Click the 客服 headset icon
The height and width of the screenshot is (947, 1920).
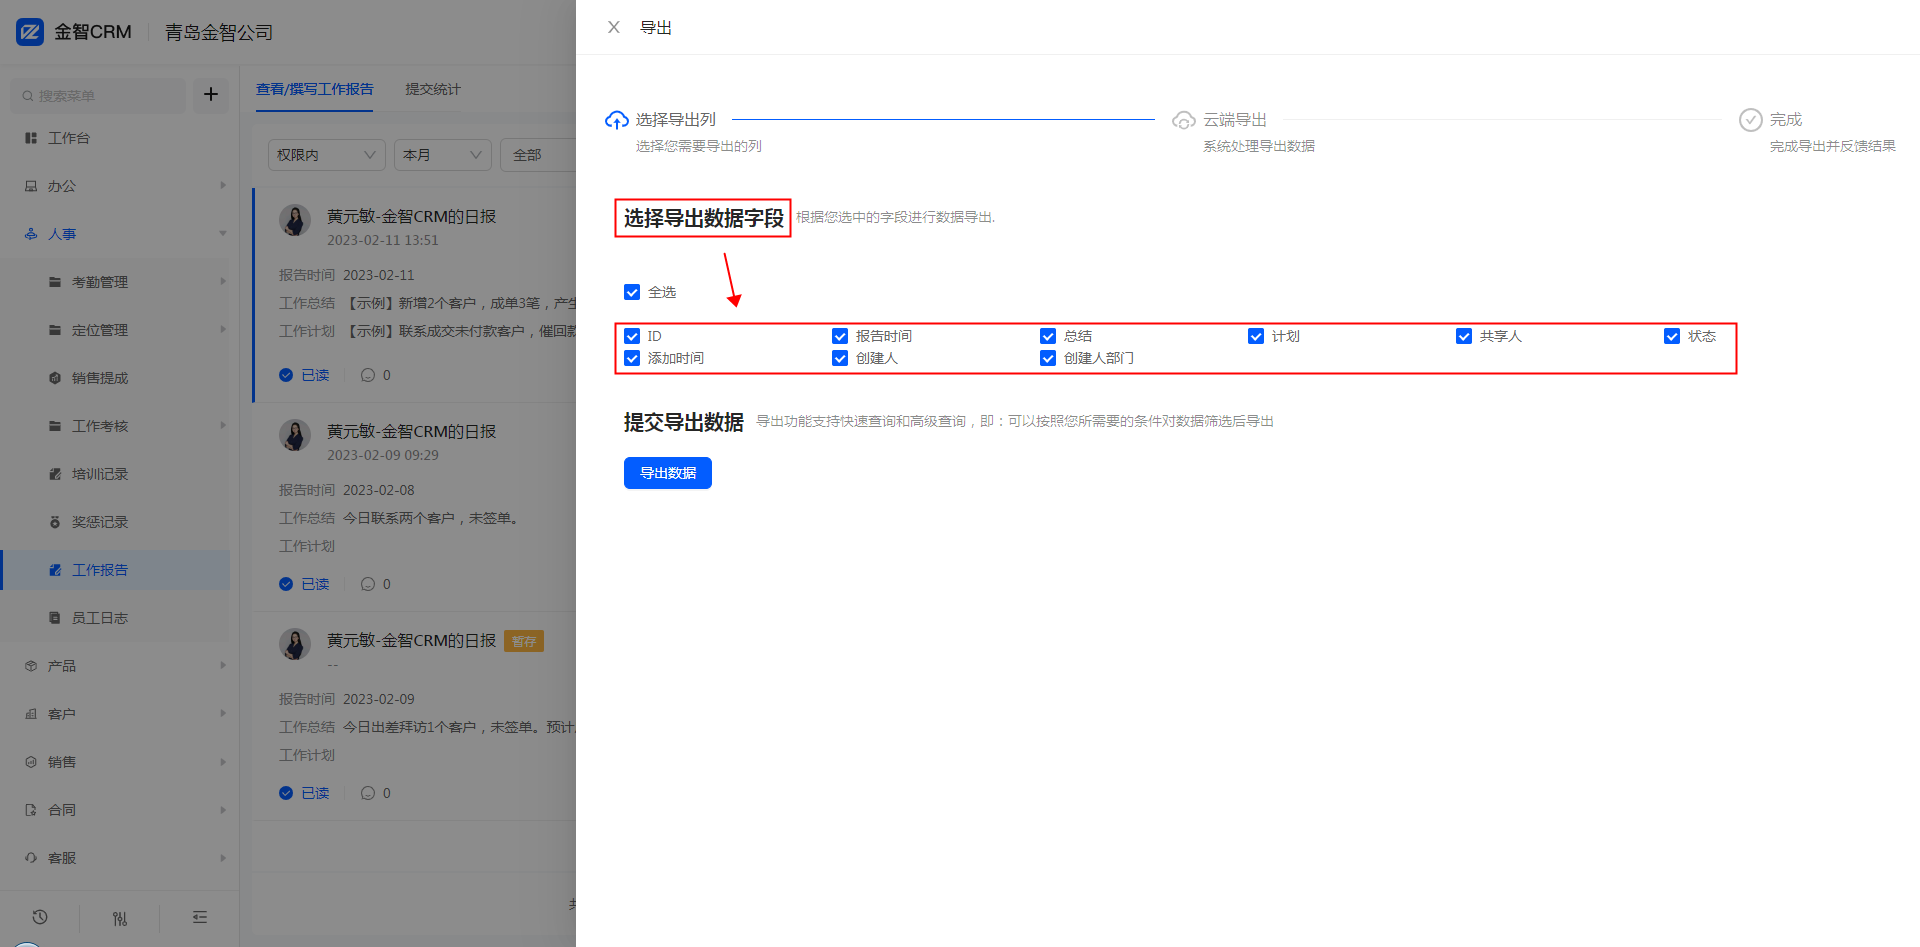31,858
